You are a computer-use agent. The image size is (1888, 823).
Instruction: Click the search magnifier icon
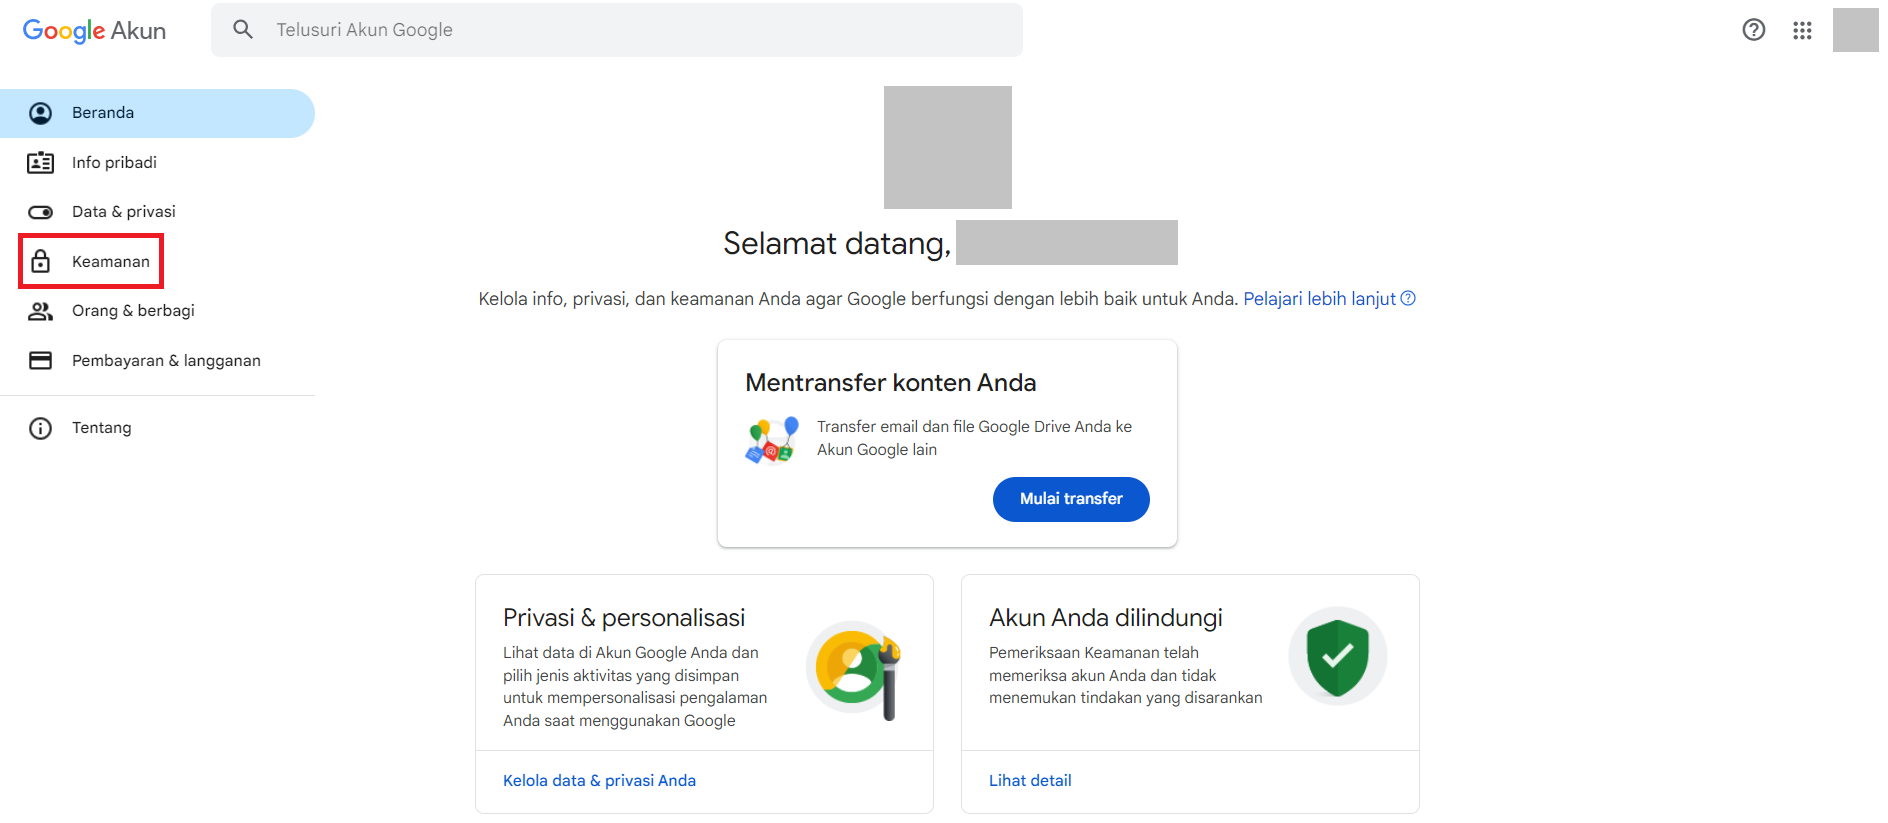coord(243,30)
